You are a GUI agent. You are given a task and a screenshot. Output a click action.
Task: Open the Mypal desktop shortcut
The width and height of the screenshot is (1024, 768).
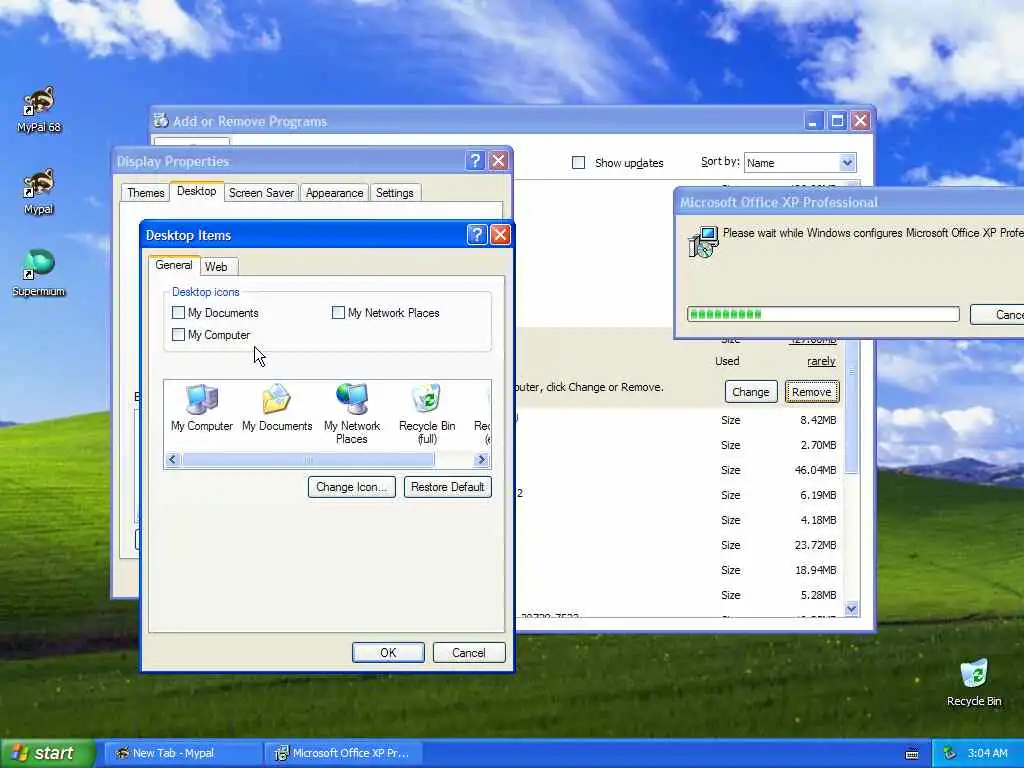[x=39, y=192]
